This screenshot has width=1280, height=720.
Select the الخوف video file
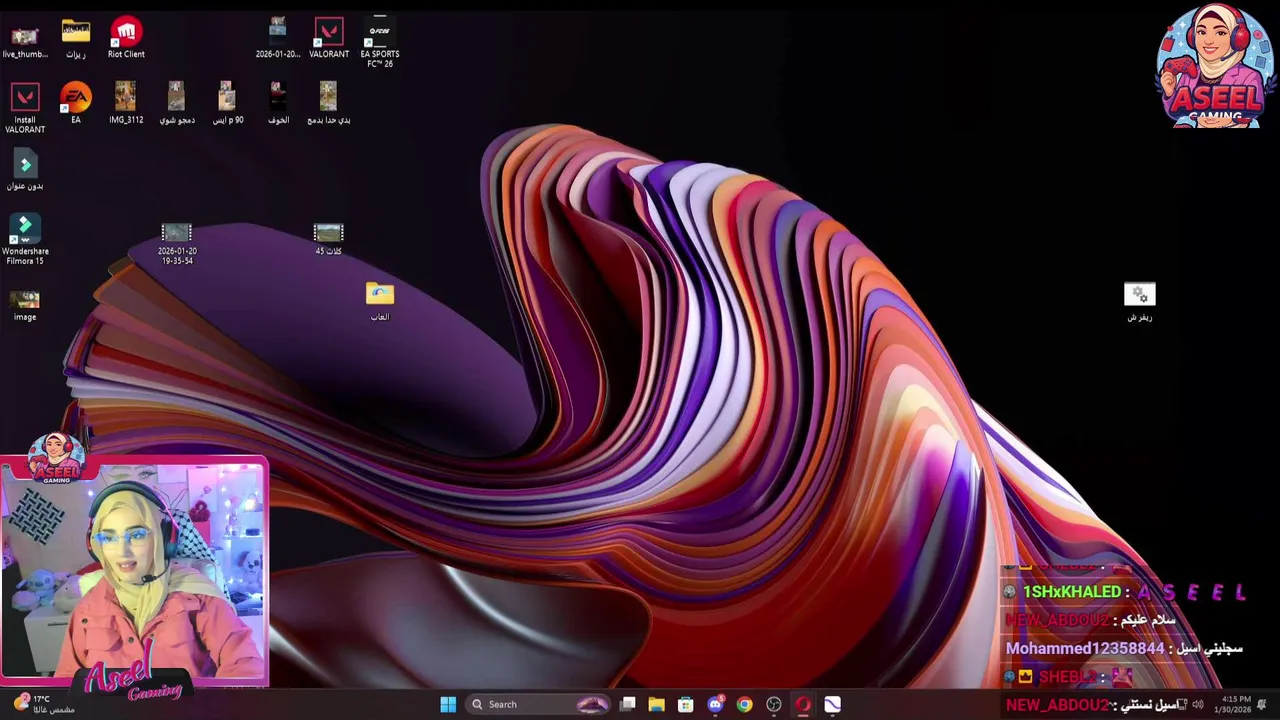coord(278,104)
